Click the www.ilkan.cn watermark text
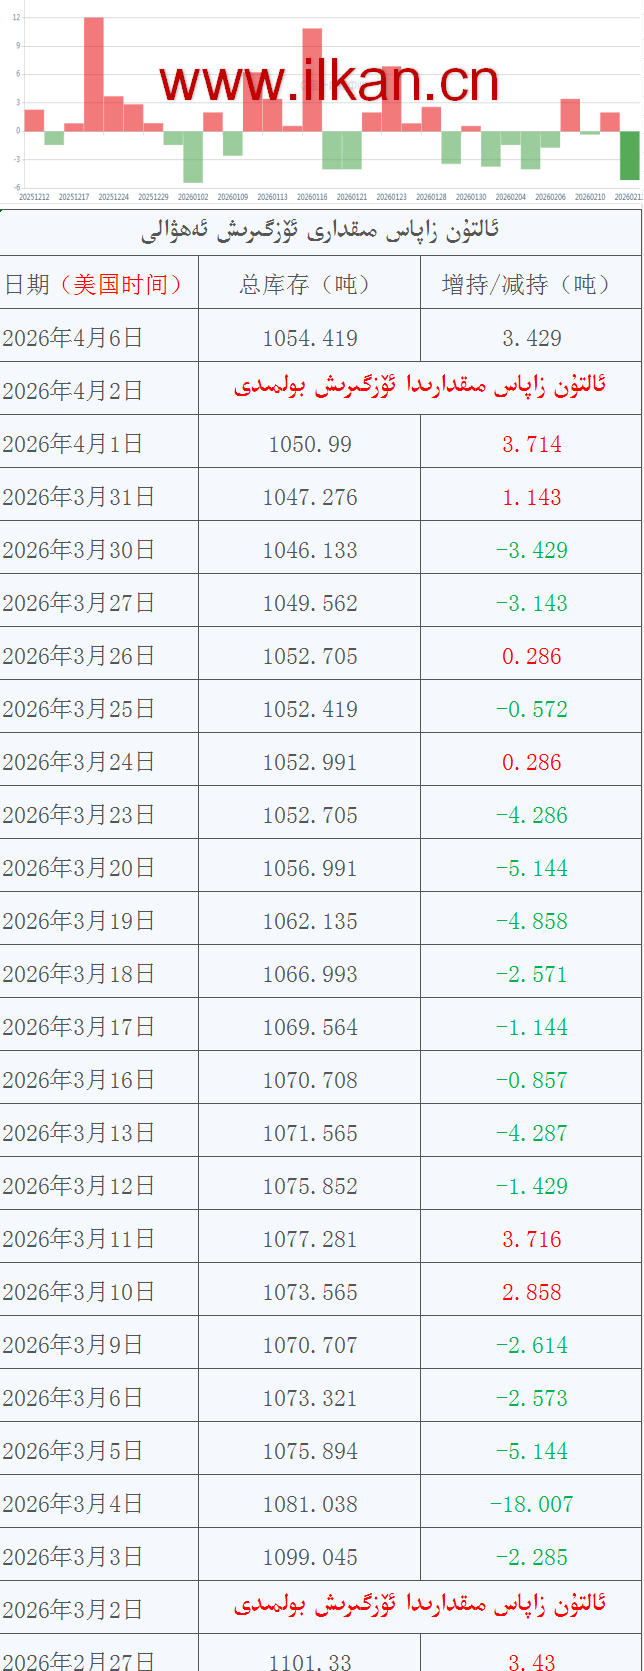 329,82
